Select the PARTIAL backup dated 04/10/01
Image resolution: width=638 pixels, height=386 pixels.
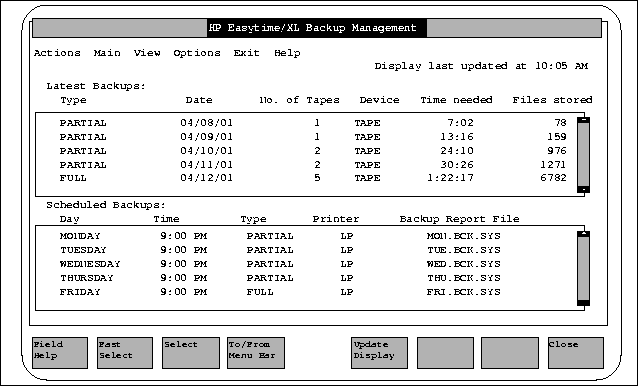click(313, 151)
